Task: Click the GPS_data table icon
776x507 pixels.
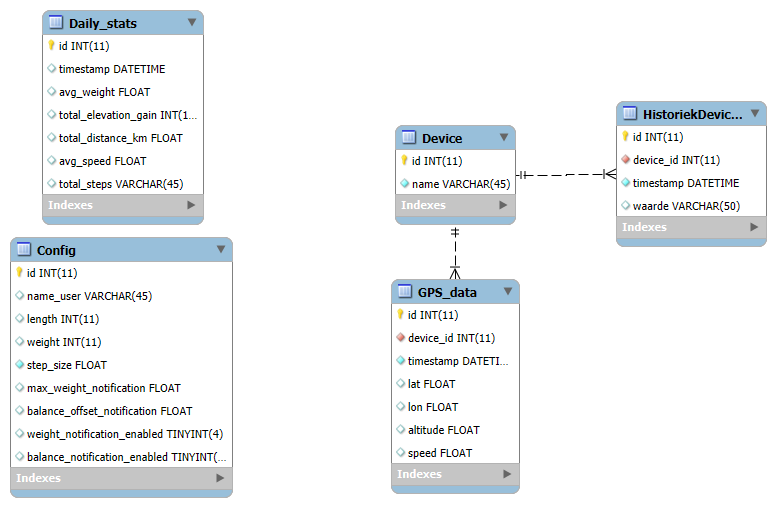Action: (x=405, y=291)
